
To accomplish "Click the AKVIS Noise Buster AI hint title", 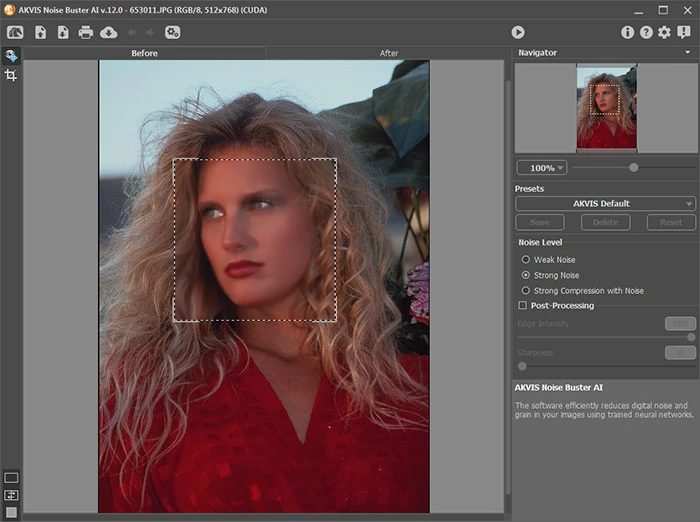I will 558,388.
